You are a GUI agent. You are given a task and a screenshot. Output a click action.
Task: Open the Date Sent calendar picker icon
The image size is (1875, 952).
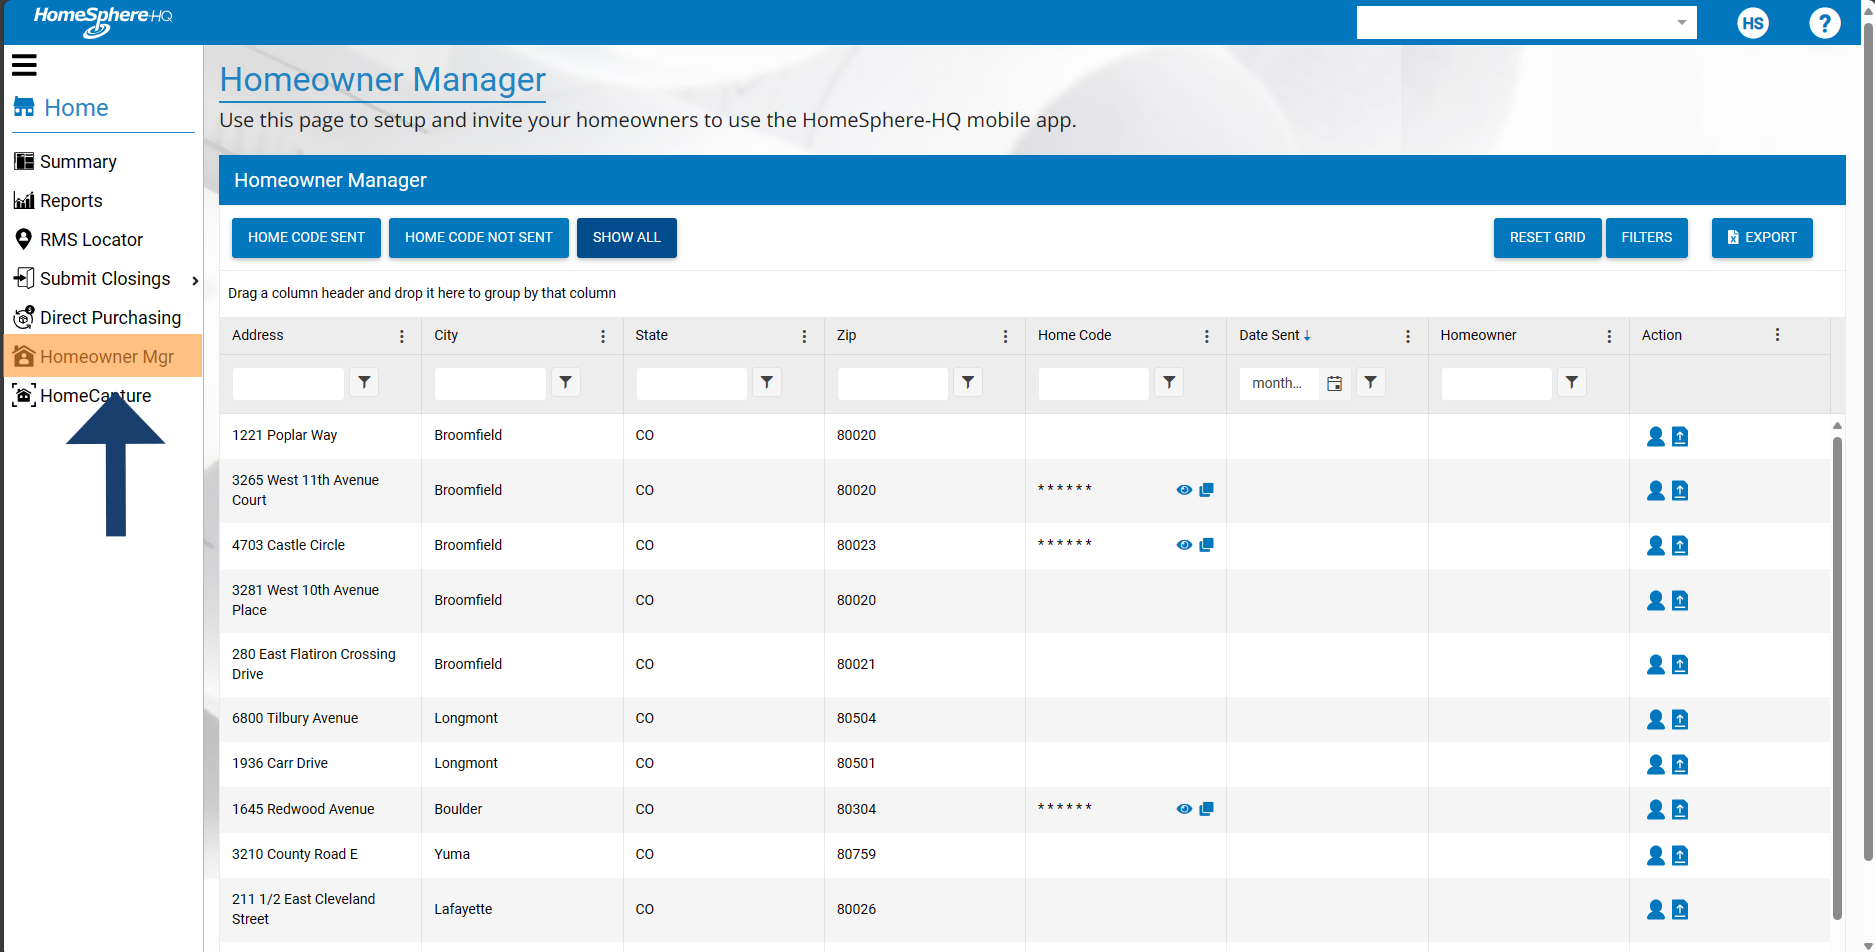[1334, 383]
